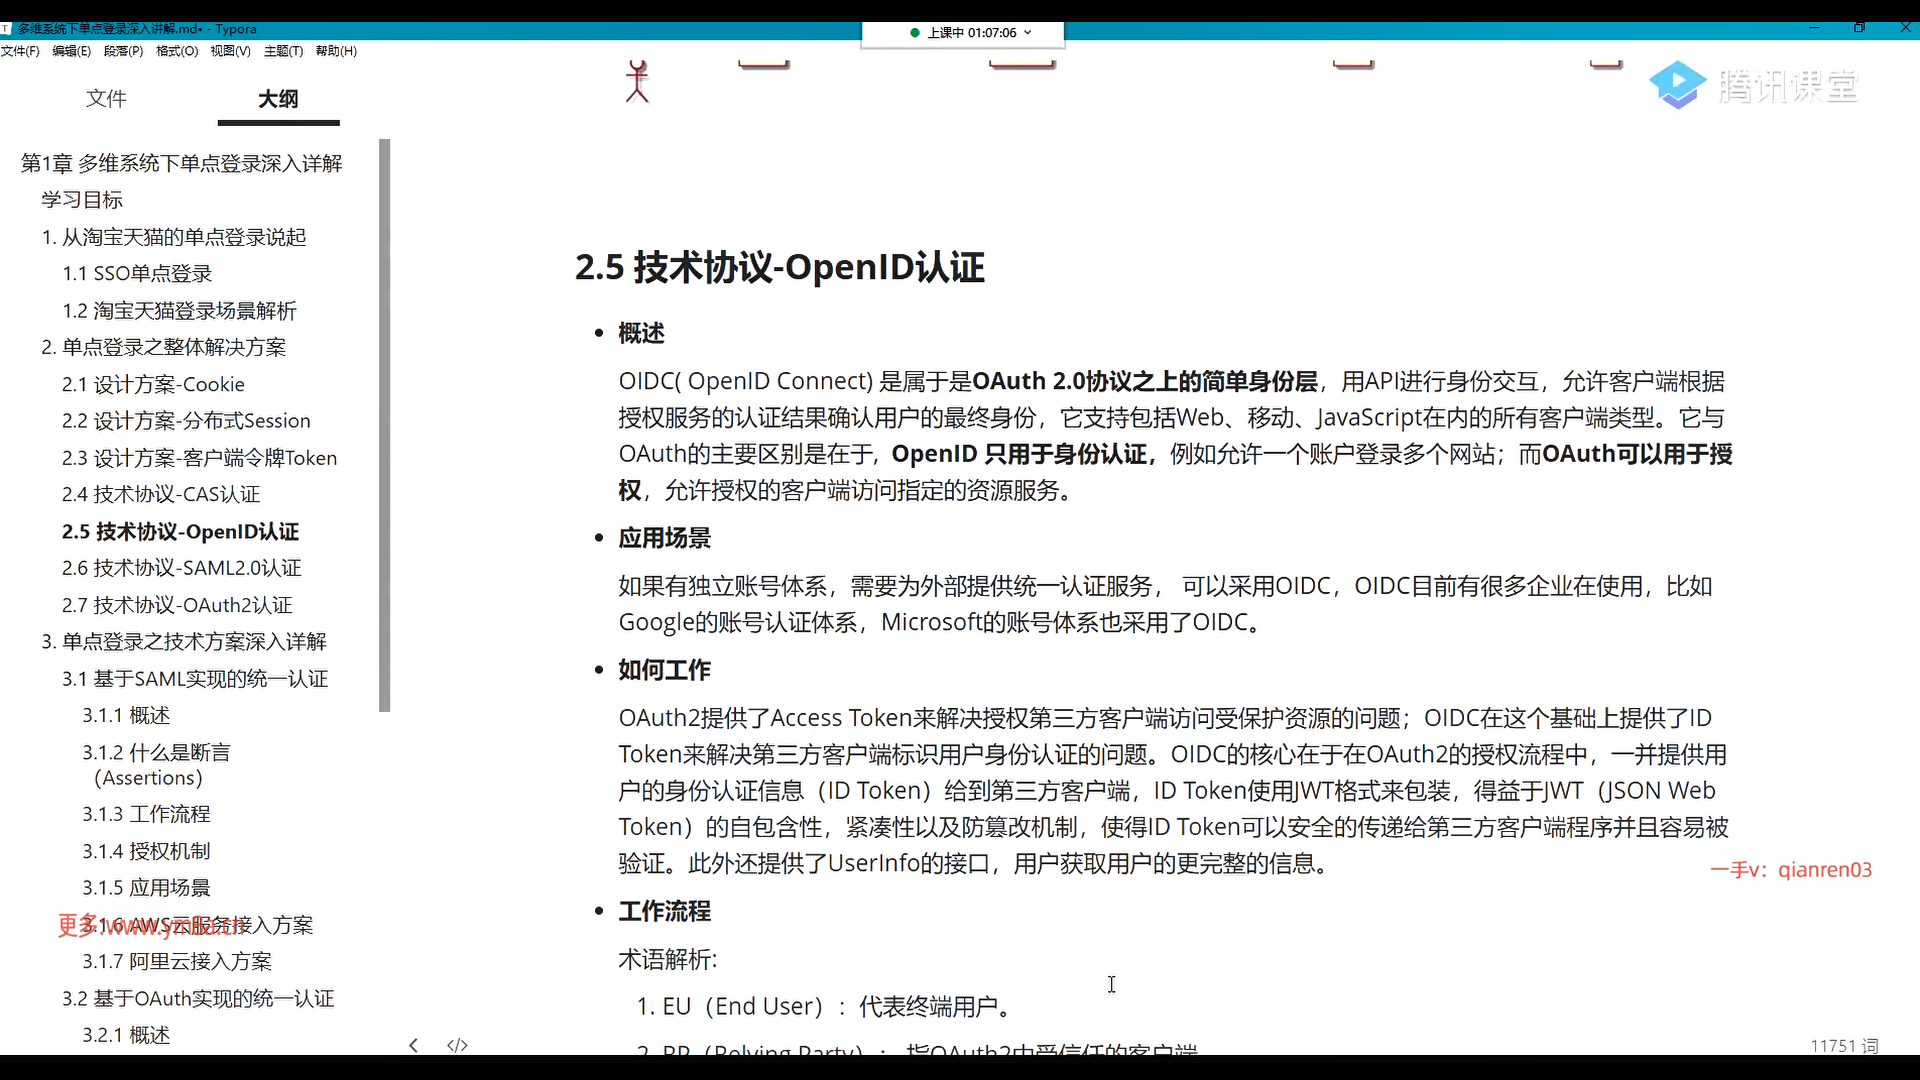Toggle source code mode icon

(x=457, y=1045)
